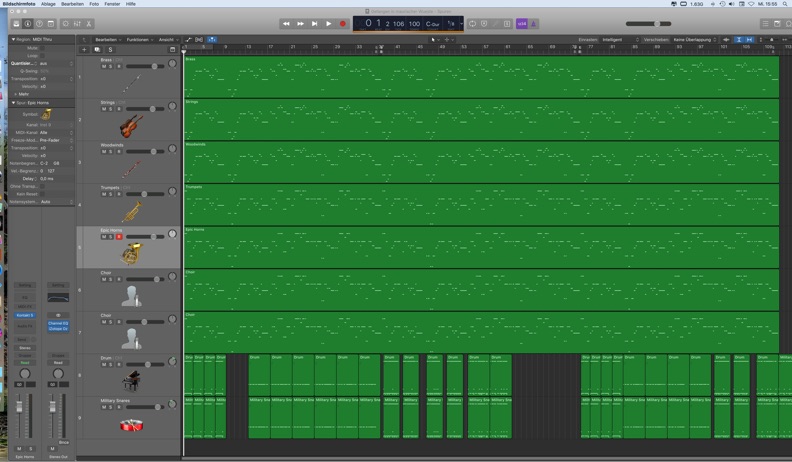
Task: Open Quick Help question mark button
Action: click(39, 24)
